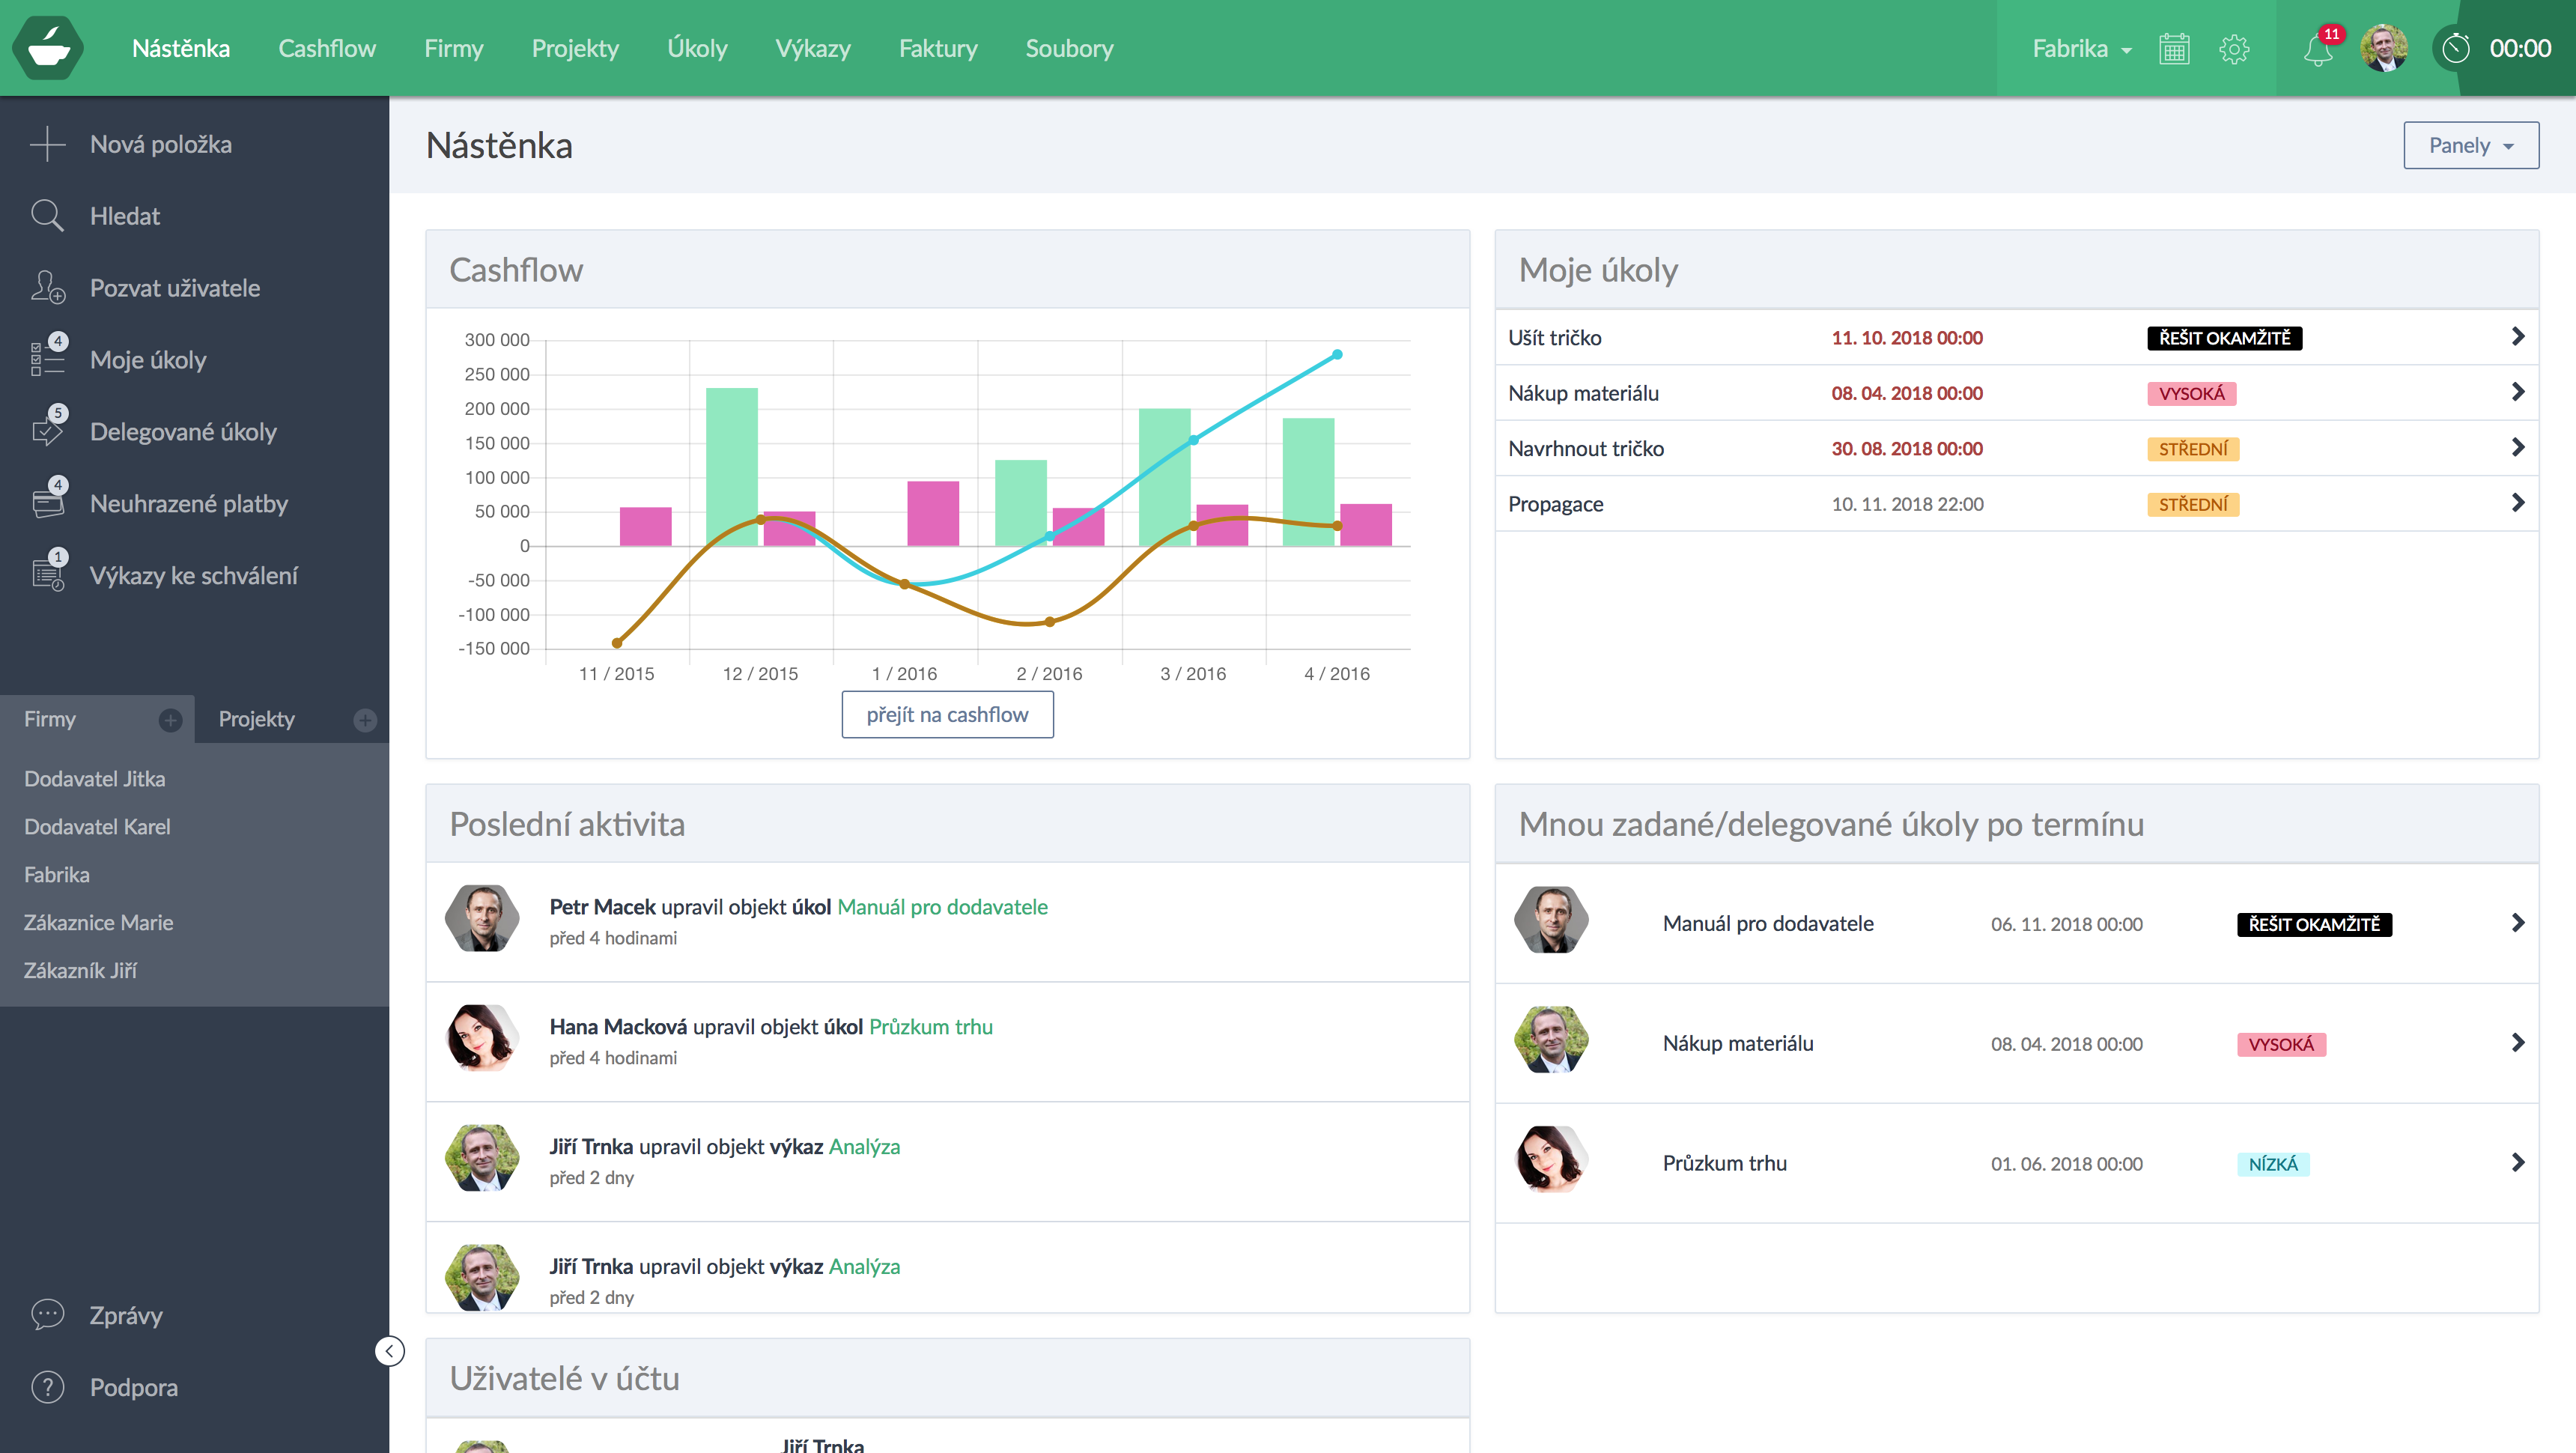2576x1453 pixels.
Task: Click the Nová položka plus icon
Action: point(47,144)
